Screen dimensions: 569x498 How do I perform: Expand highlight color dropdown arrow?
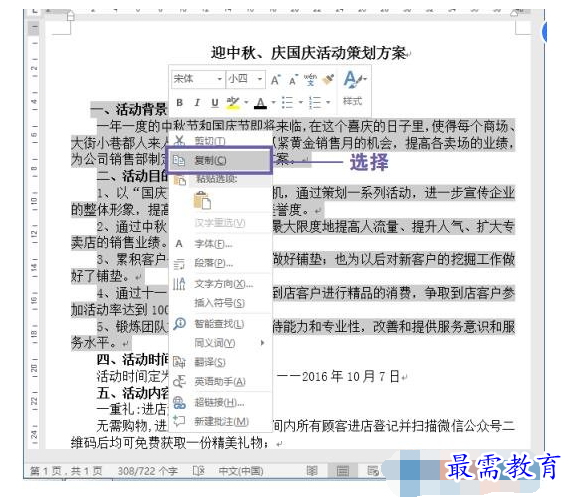[x=246, y=103]
